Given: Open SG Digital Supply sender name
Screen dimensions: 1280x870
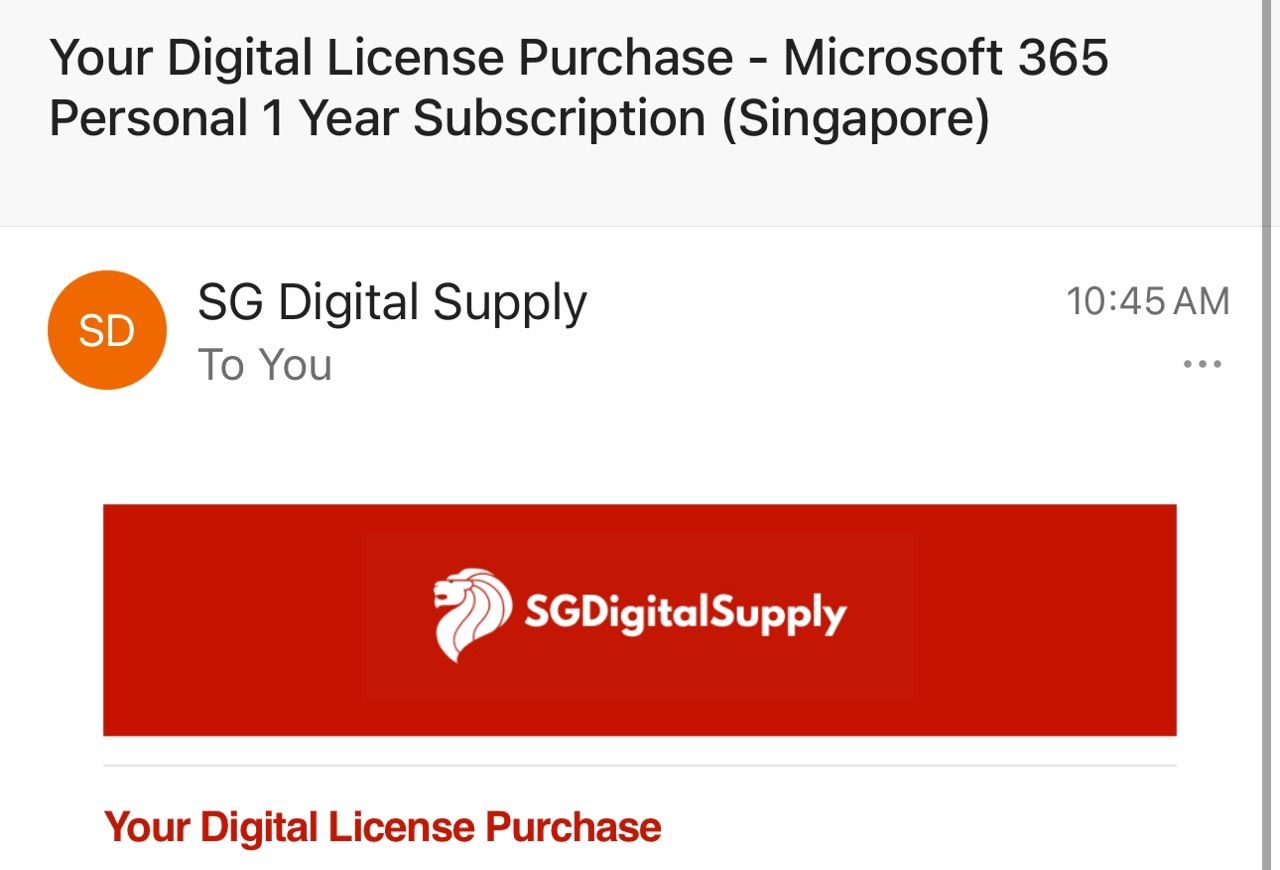Looking at the screenshot, I should (x=392, y=303).
